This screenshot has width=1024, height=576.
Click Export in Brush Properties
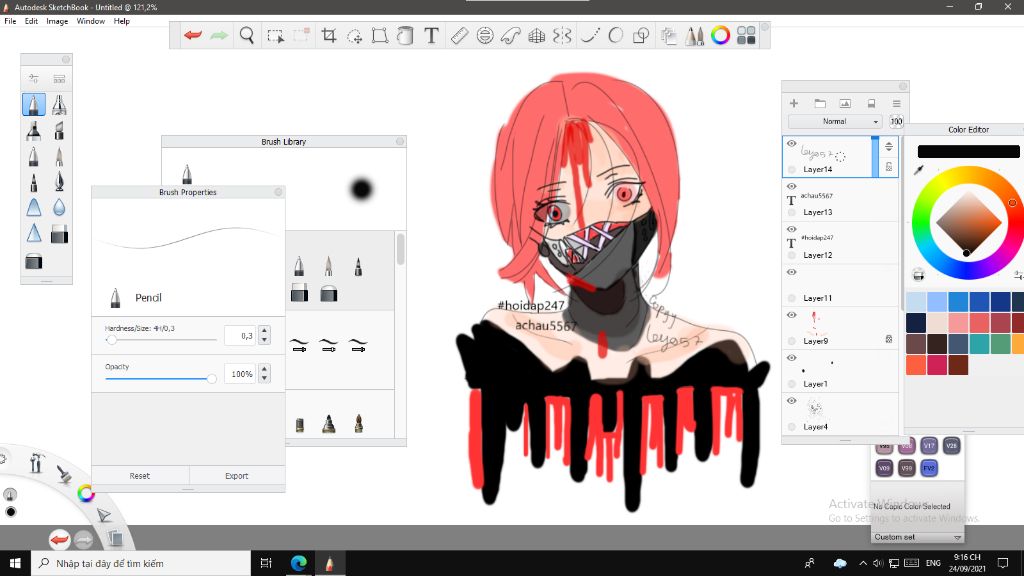(236, 475)
